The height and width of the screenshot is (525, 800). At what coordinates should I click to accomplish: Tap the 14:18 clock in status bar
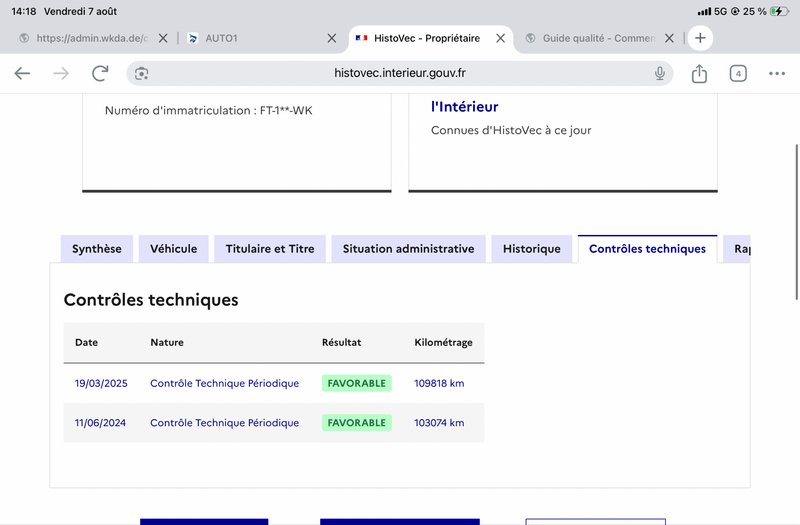click(23, 11)
